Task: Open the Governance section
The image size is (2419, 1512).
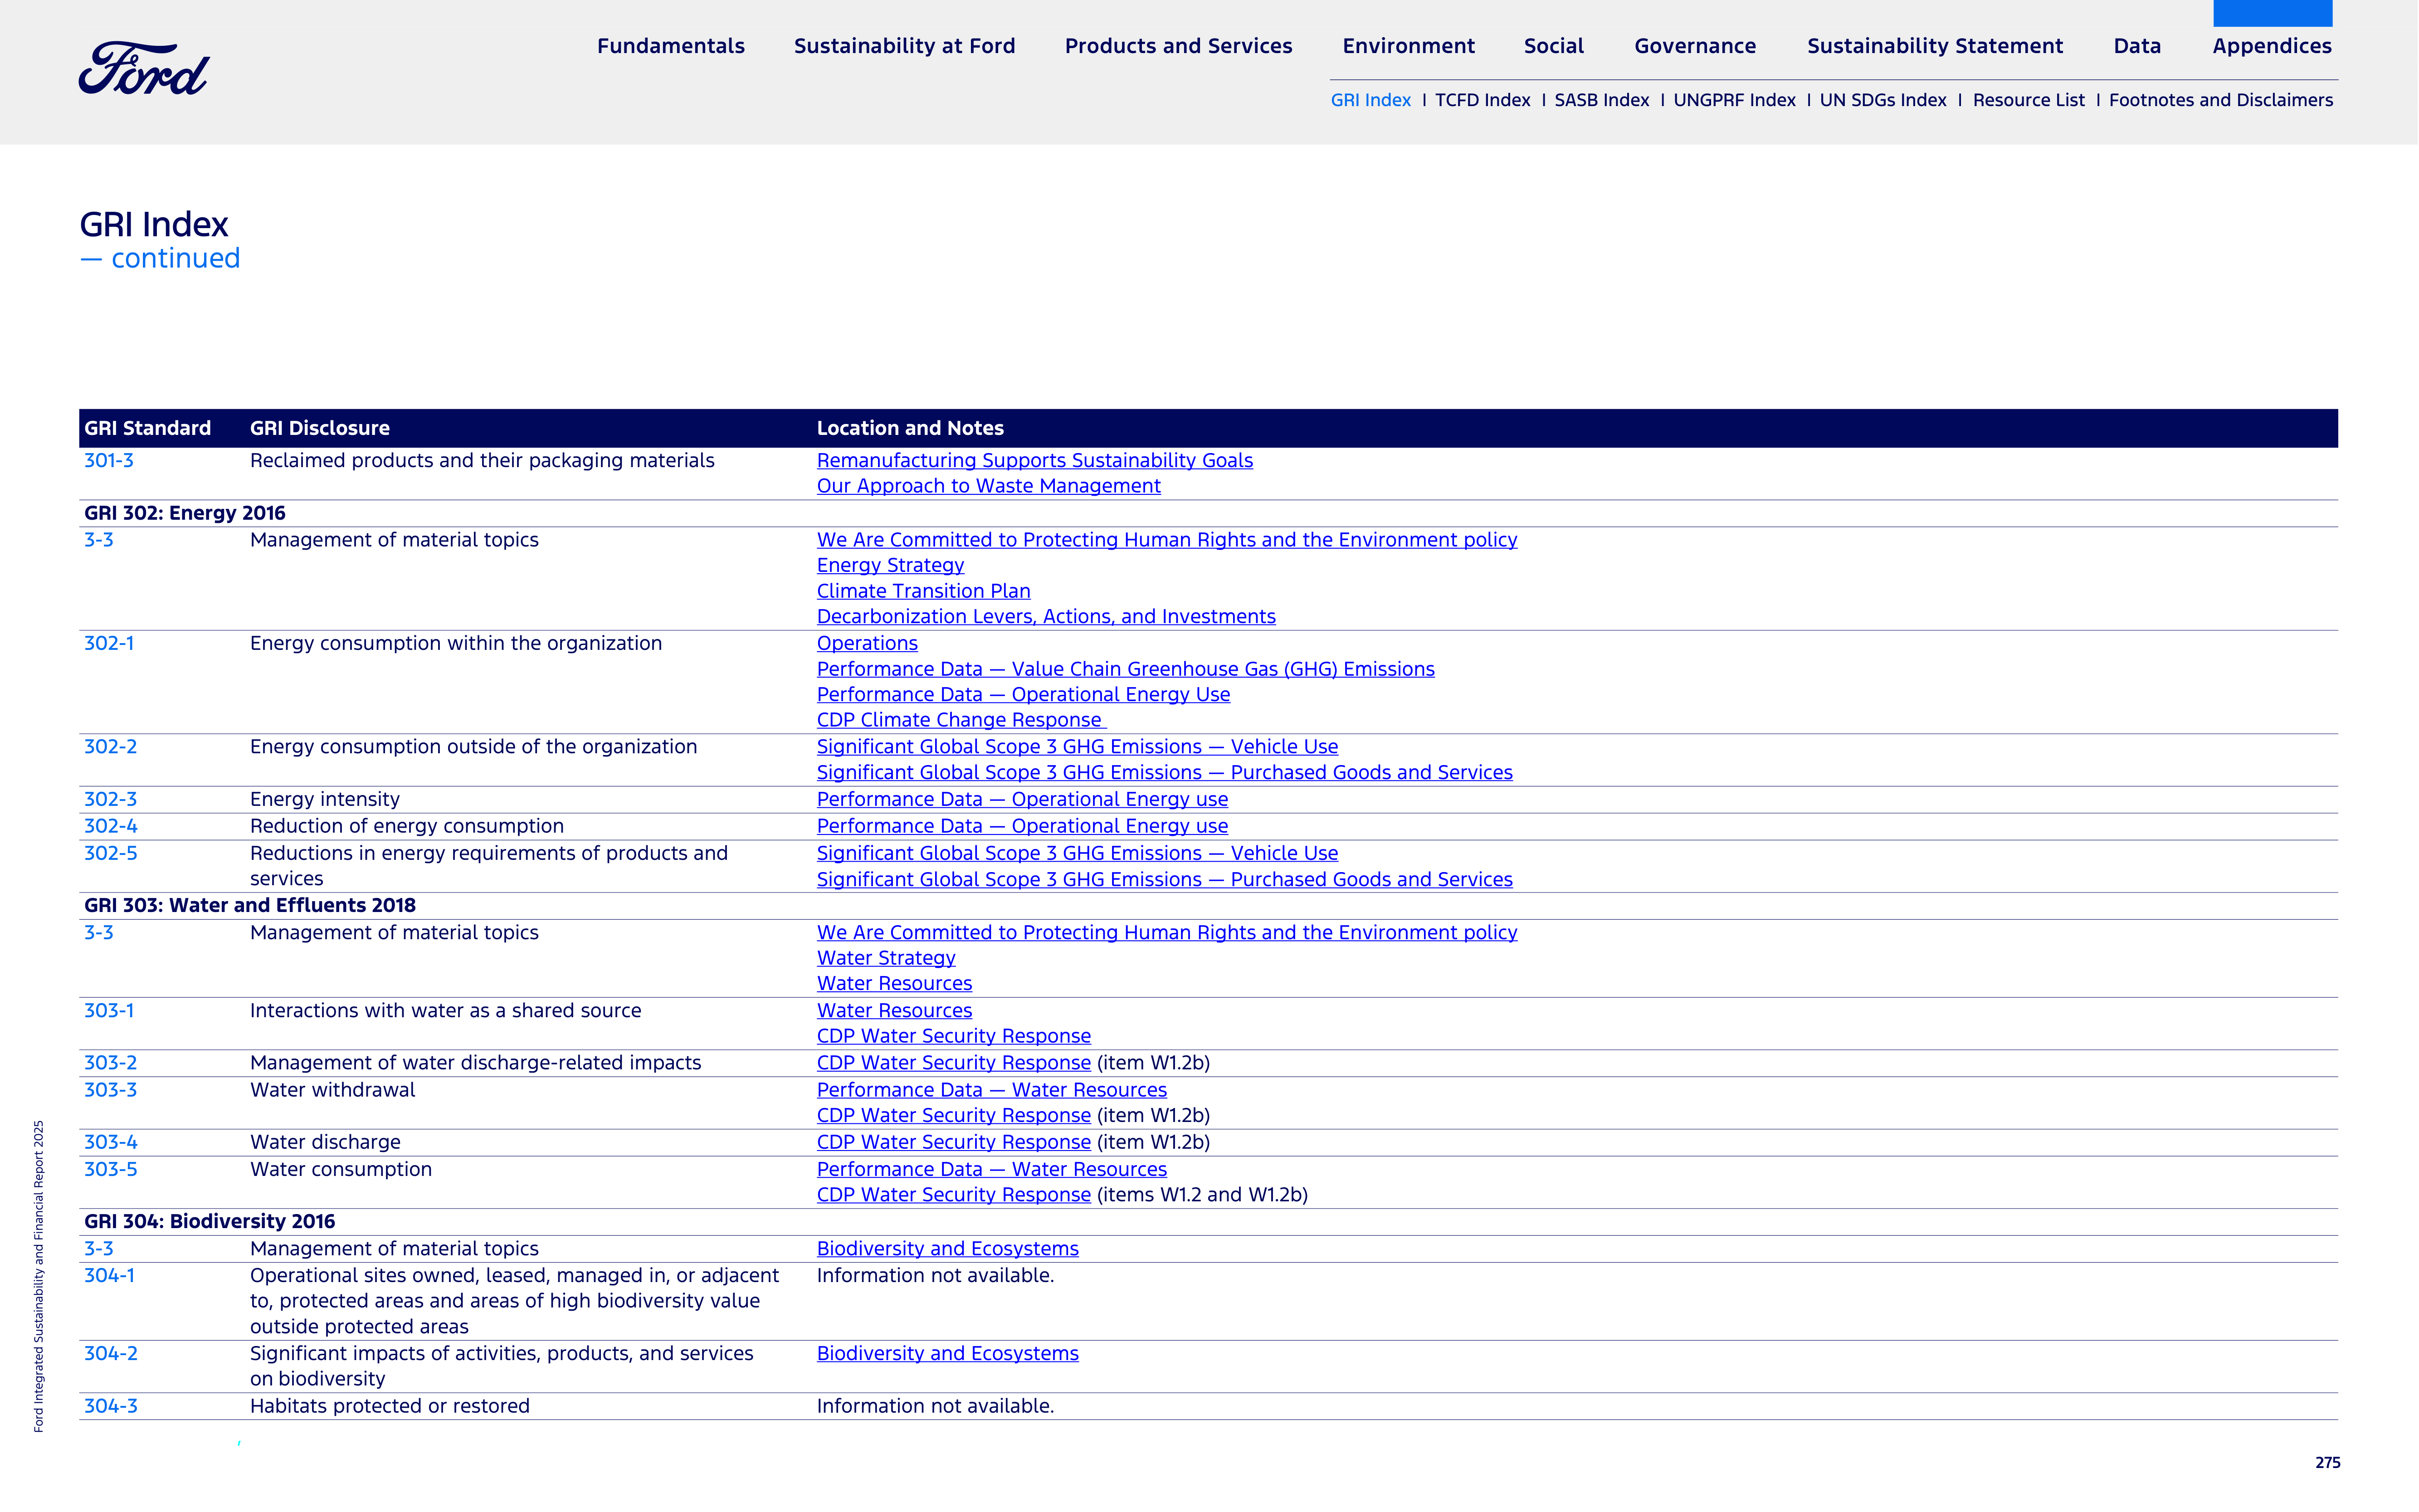Action: point(1695,46)
